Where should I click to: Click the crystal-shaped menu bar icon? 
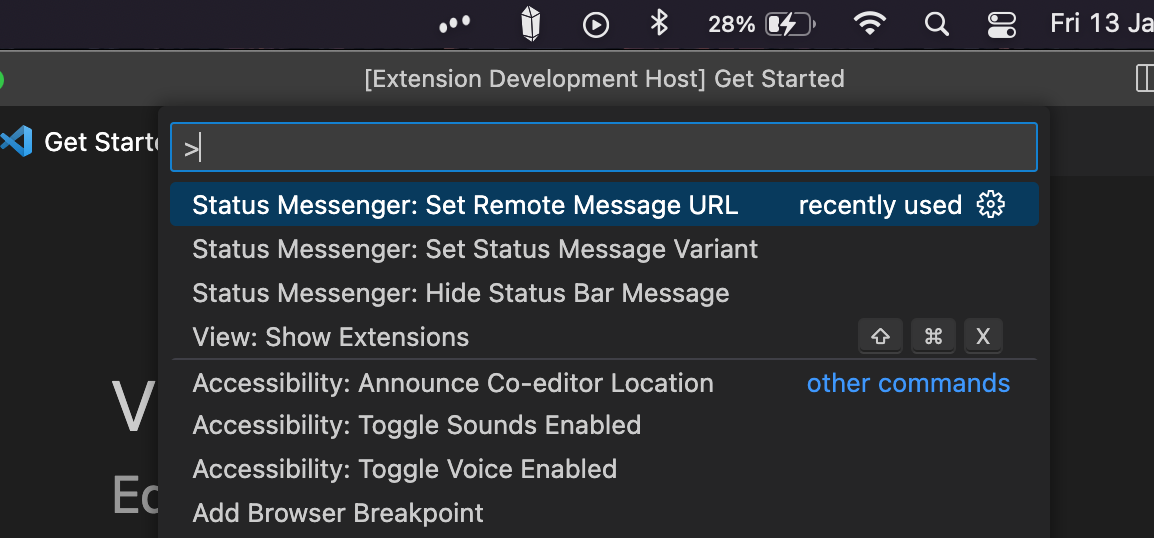(x=530, y=24)
